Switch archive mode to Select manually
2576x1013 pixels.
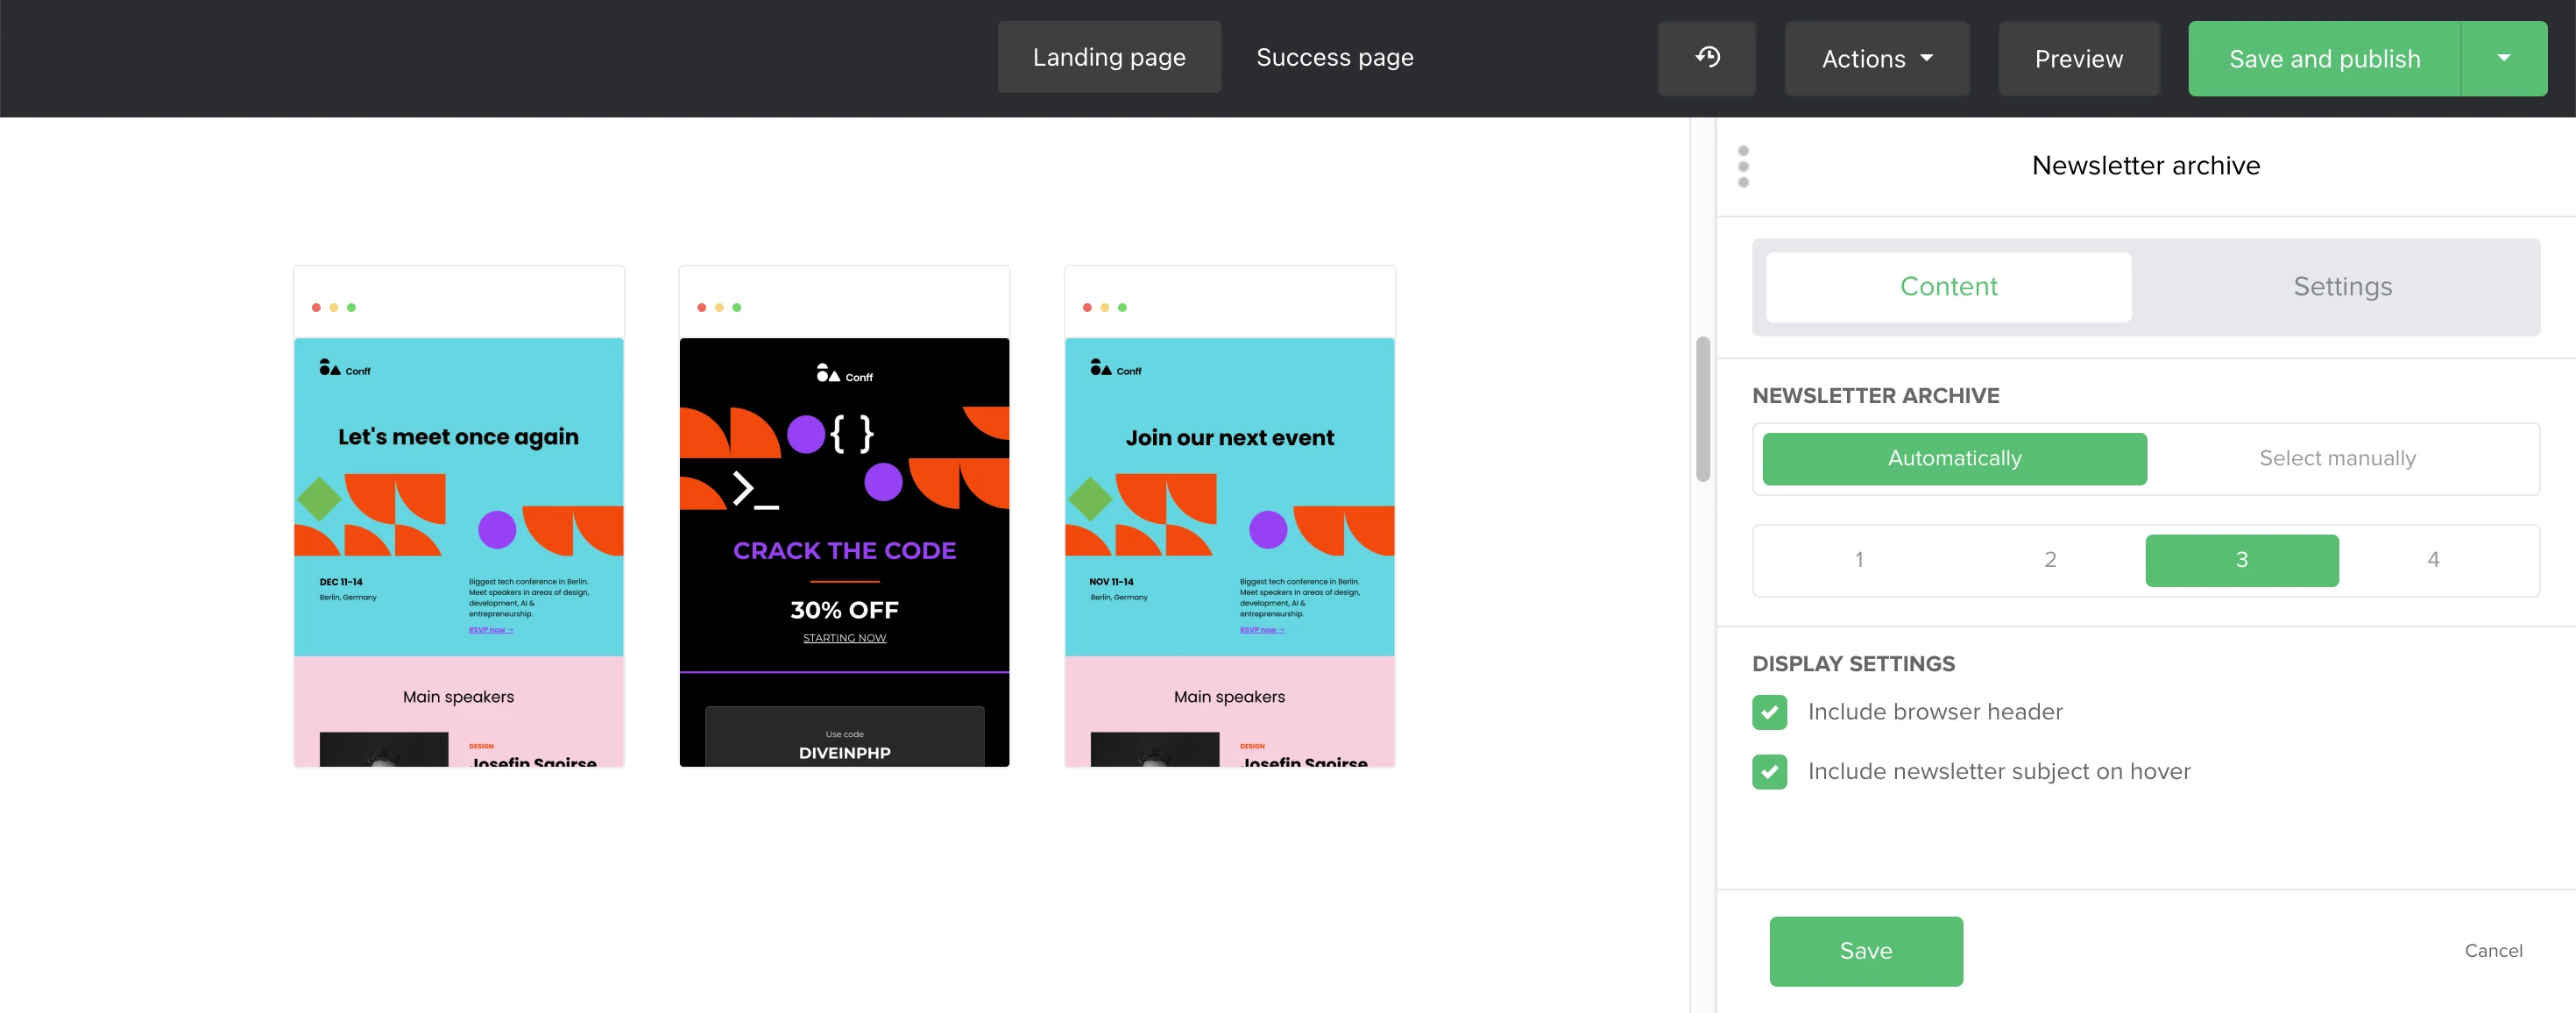2336,459
